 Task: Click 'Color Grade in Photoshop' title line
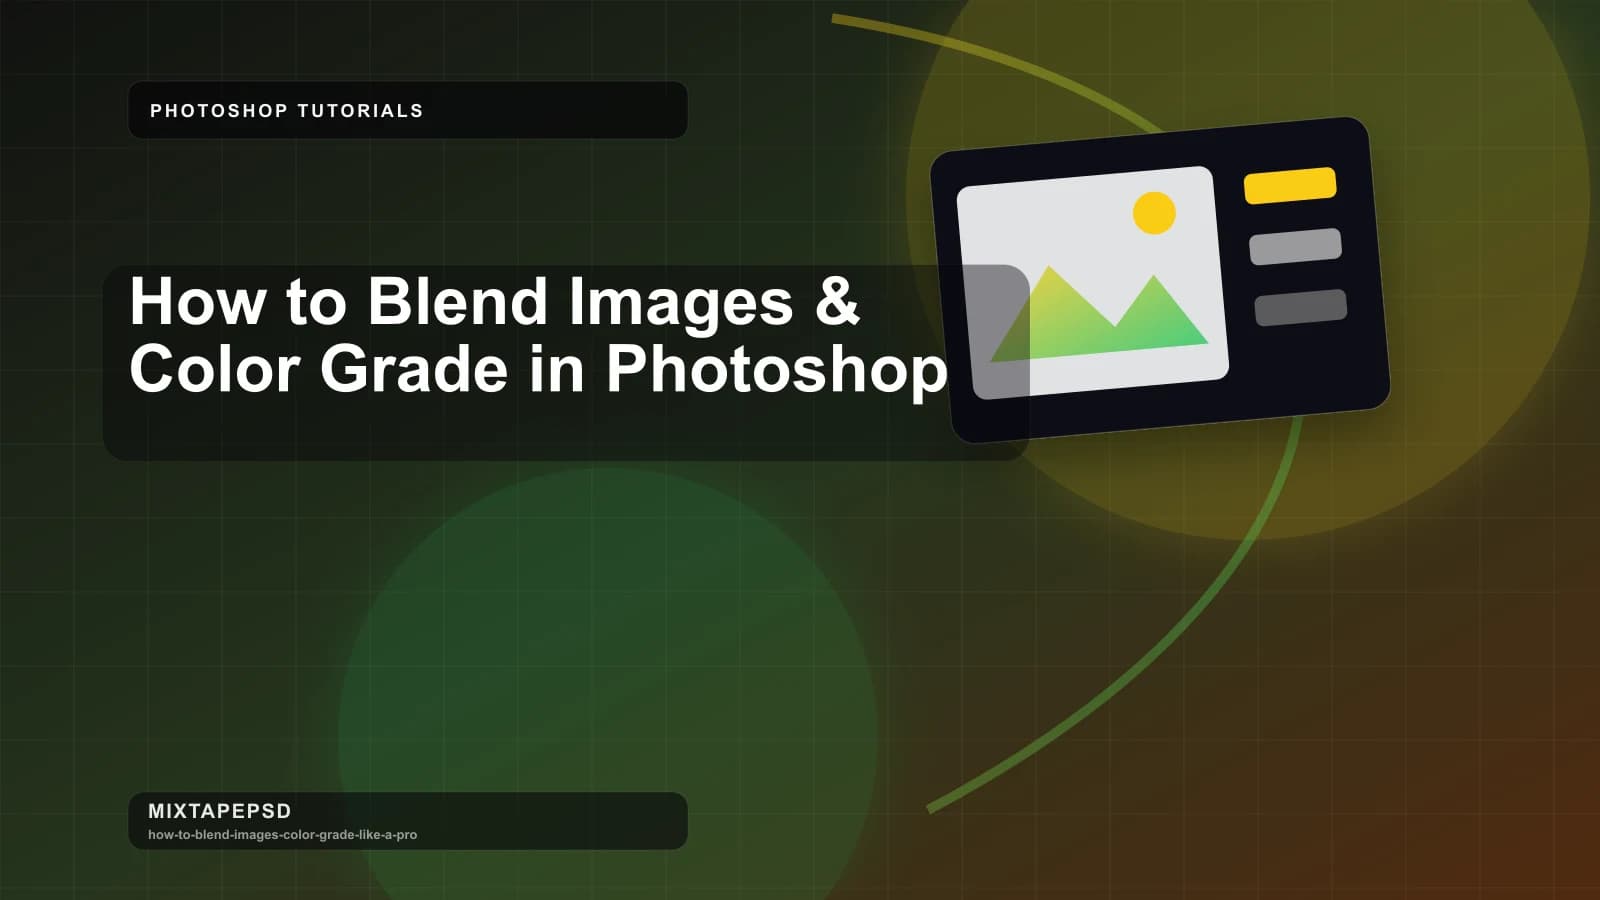(x=538, y=370)
